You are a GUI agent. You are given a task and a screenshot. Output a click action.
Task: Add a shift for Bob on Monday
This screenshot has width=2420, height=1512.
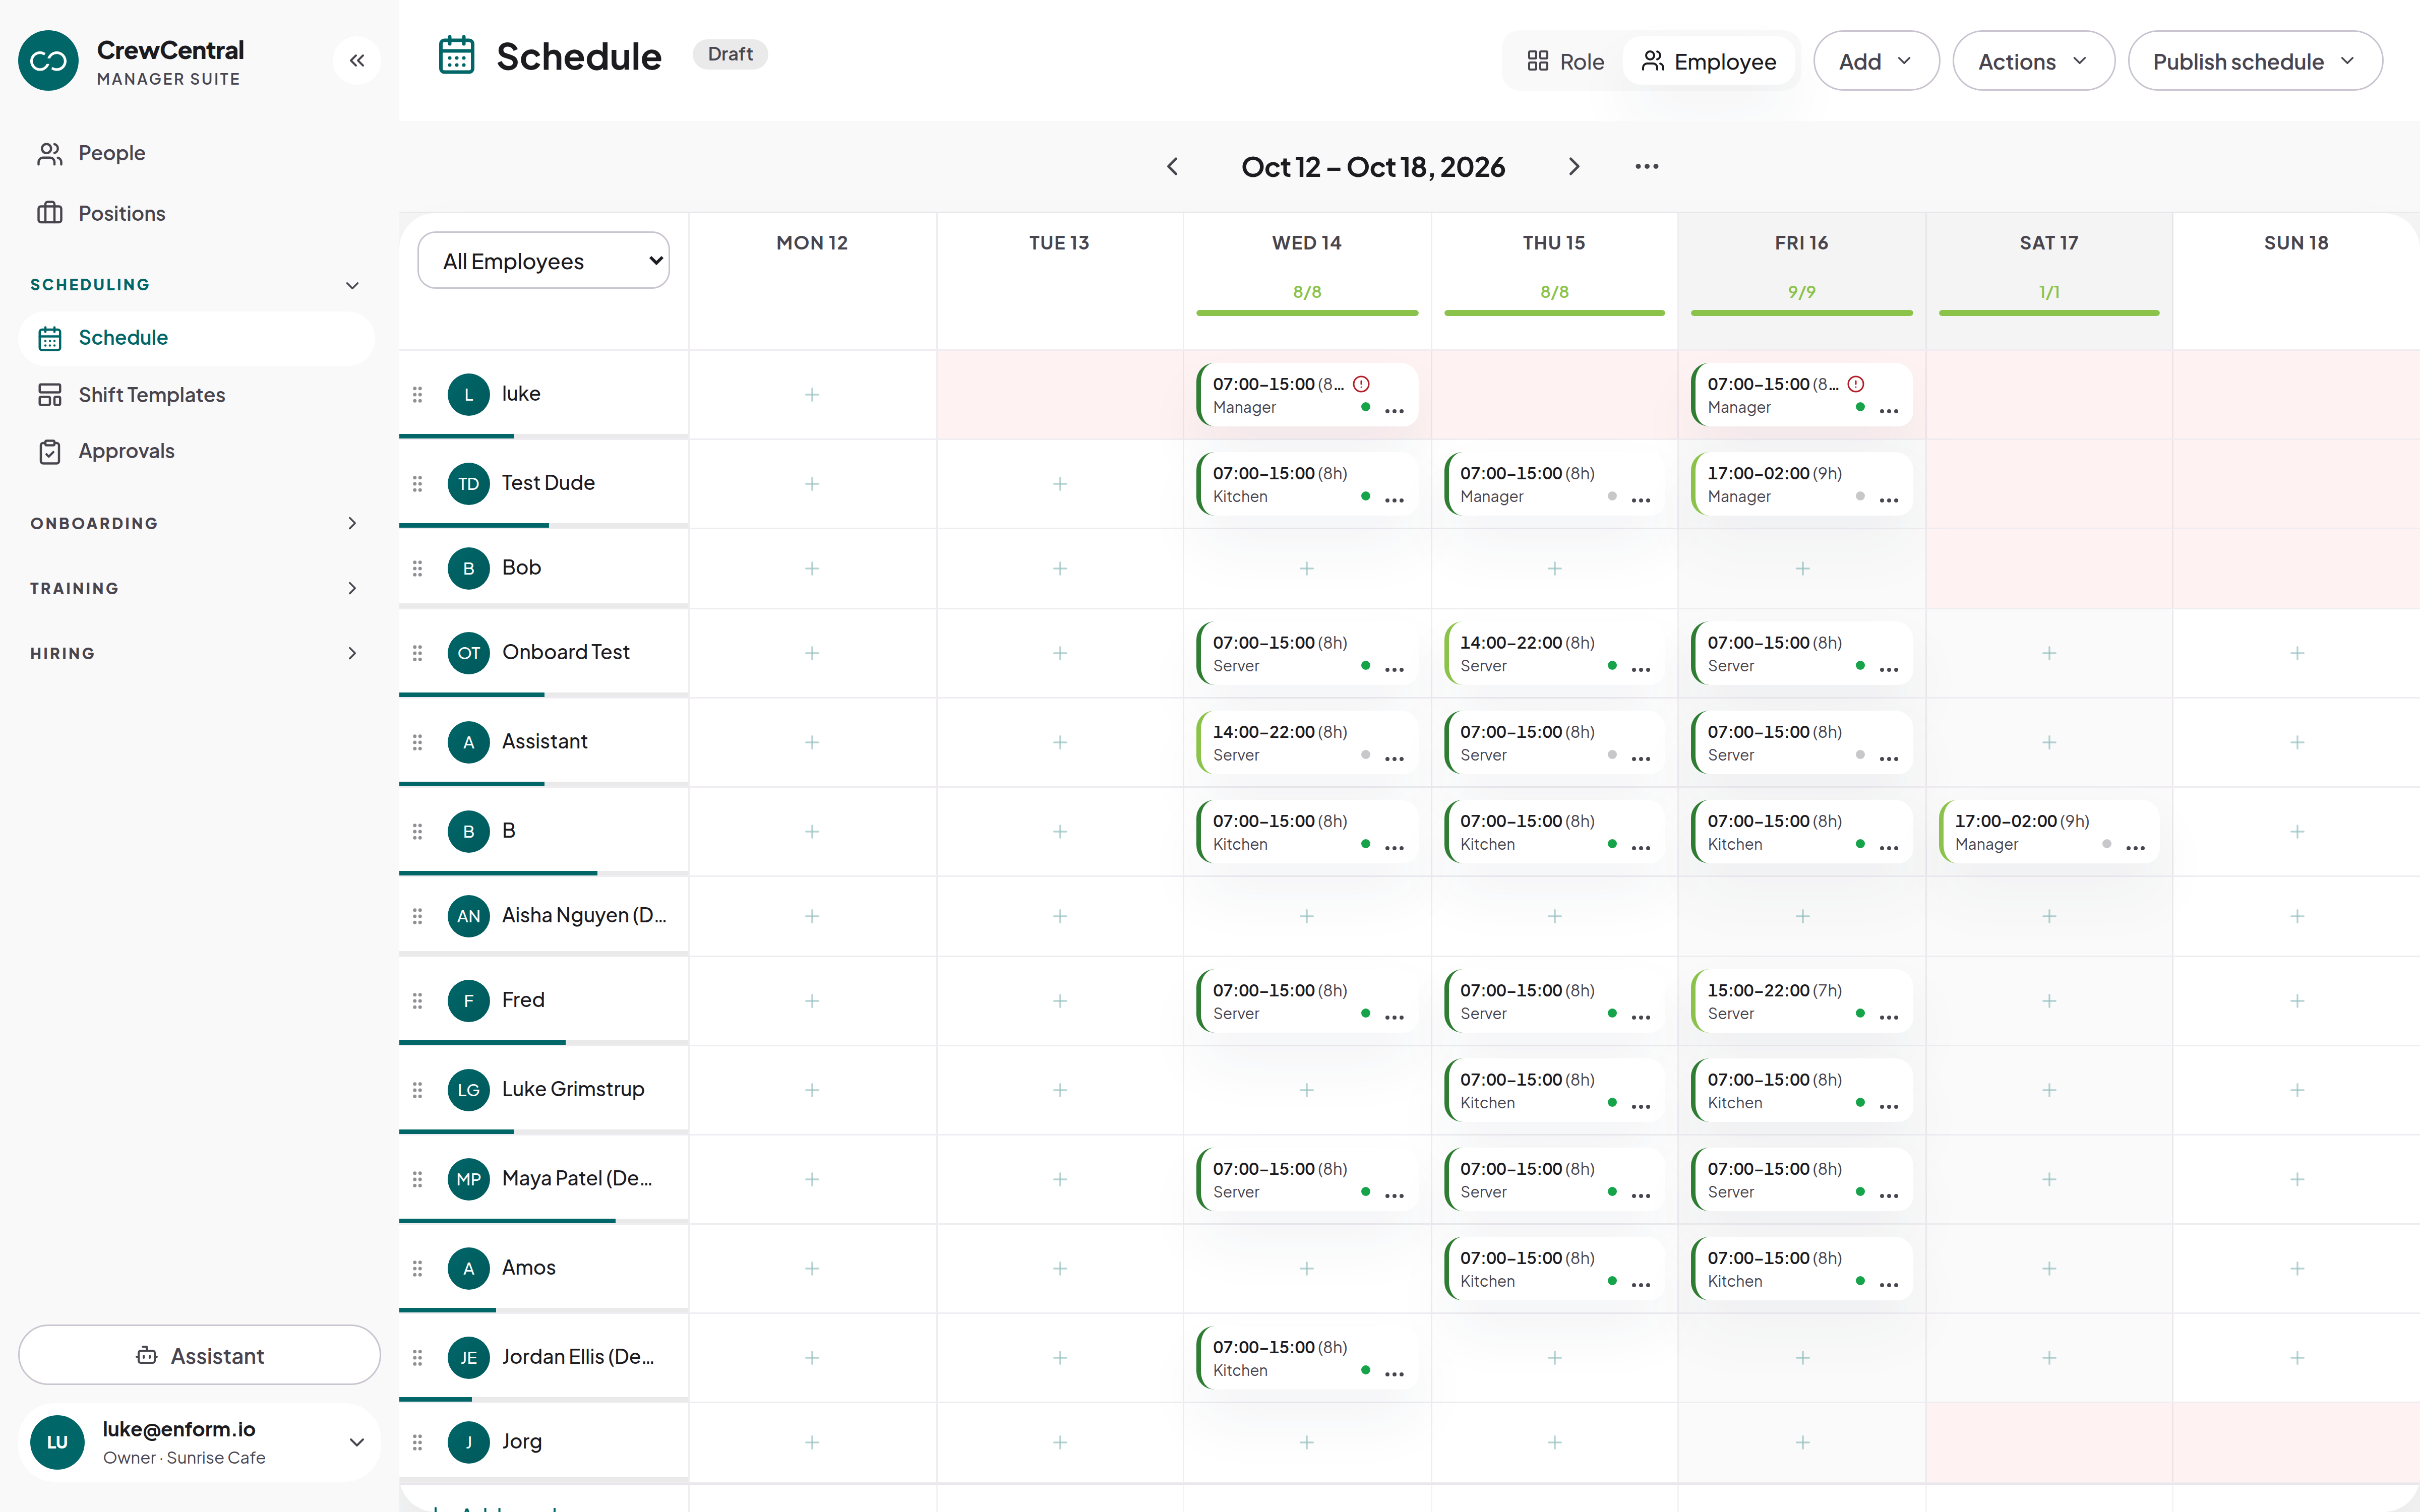point(812,568)
